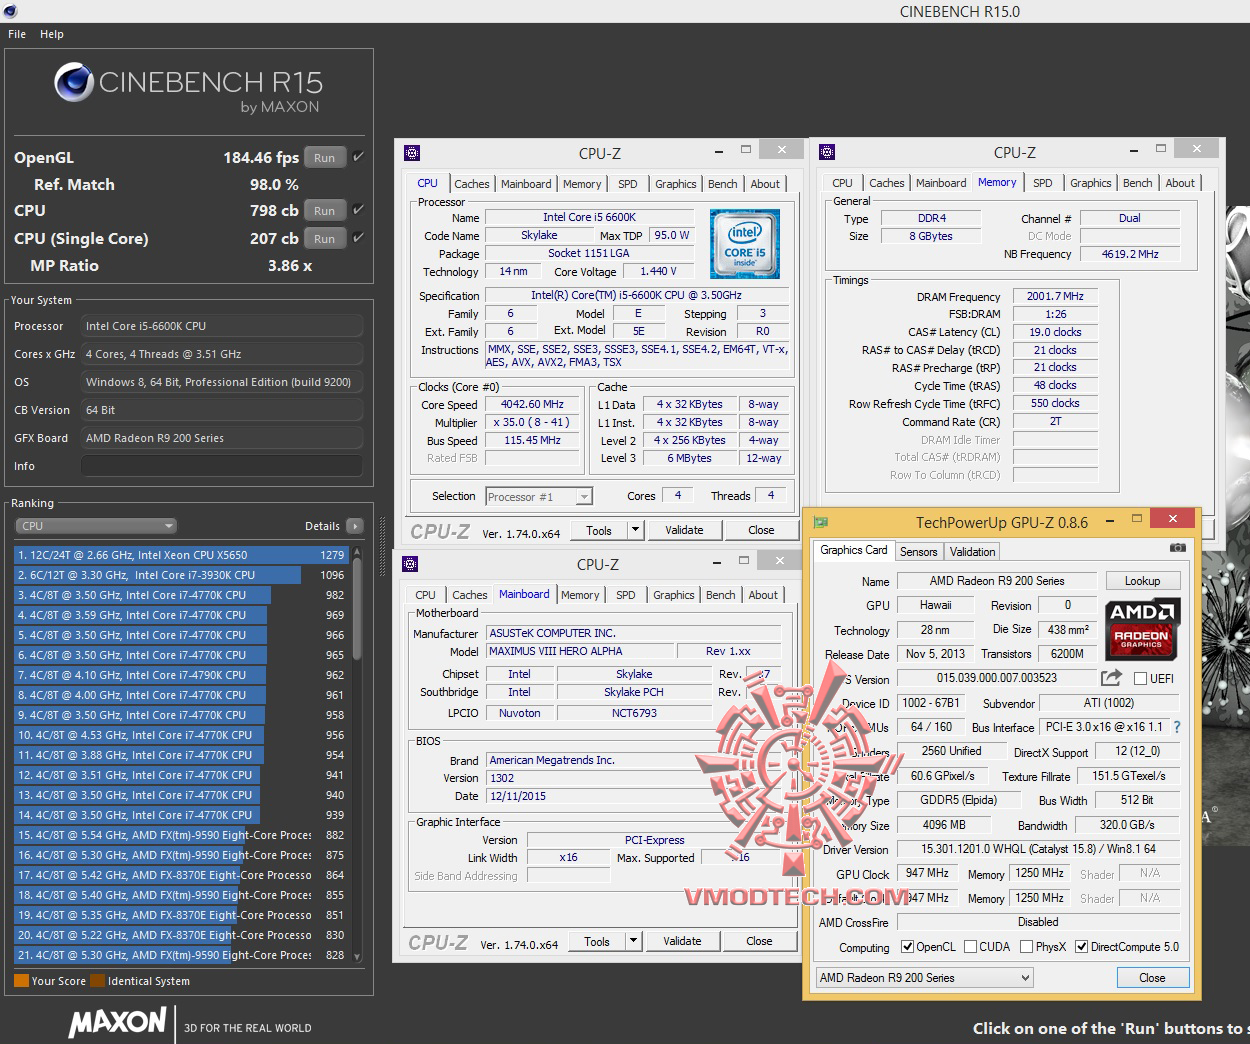The width and height of the screenshot is (1250, 1044).
Task: Toggle the CPU test checkbox
Action: click(x=358, y=209)
